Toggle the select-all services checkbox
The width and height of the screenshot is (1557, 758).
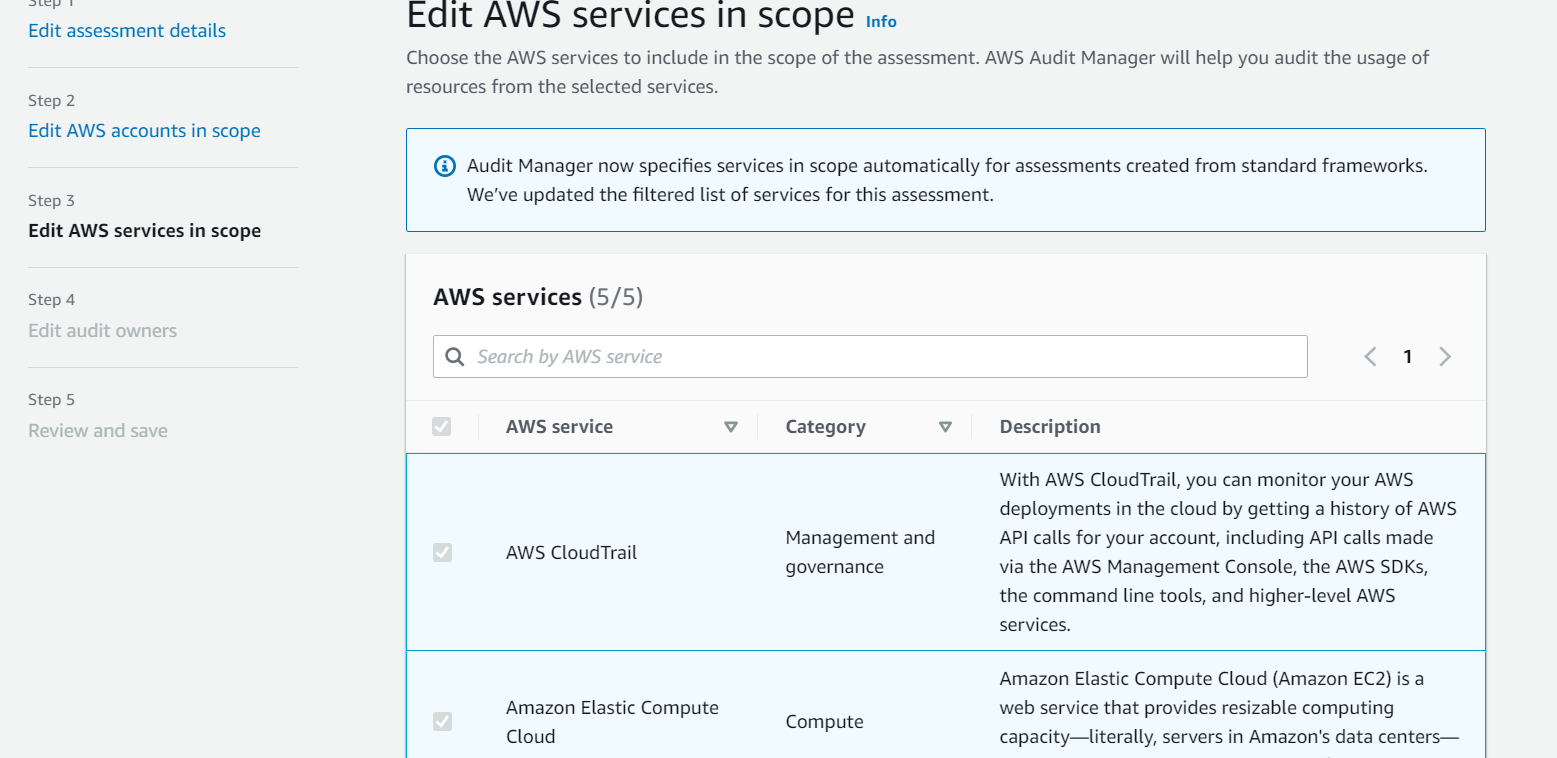(442, 427)
